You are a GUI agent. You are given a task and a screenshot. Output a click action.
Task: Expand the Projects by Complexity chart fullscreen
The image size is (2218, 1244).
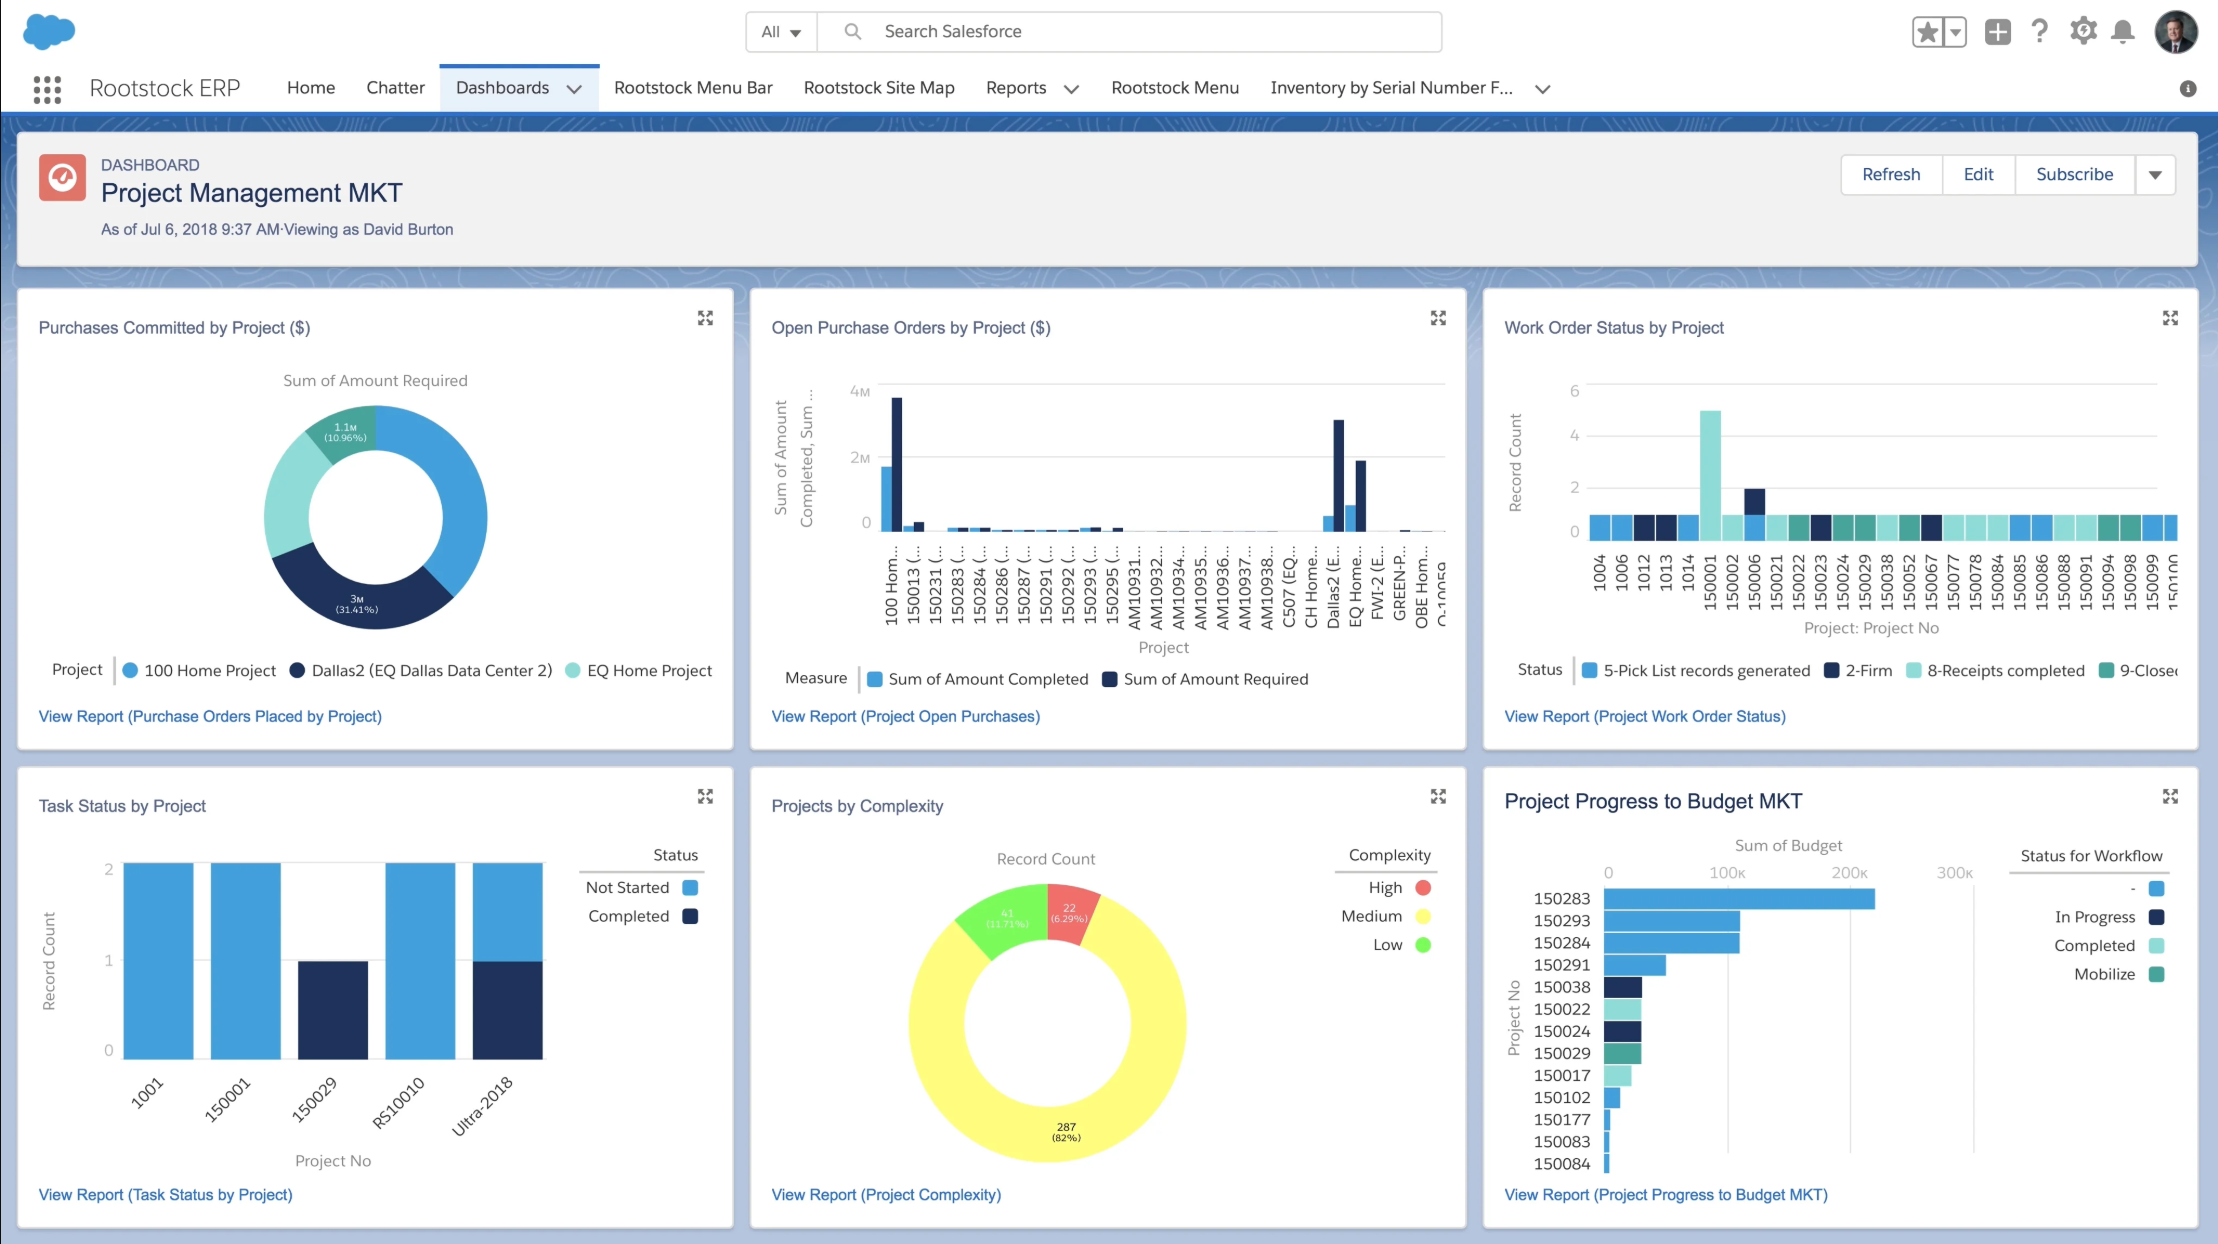[x=1438, y=795]
